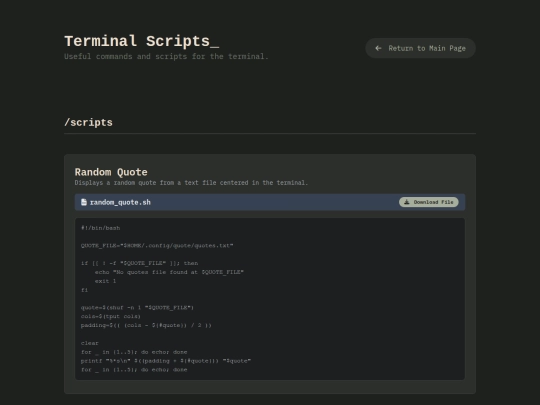540x405 pixels.
Task: Click the 'padding=$((' code line
Action: (x=146, y=325)
